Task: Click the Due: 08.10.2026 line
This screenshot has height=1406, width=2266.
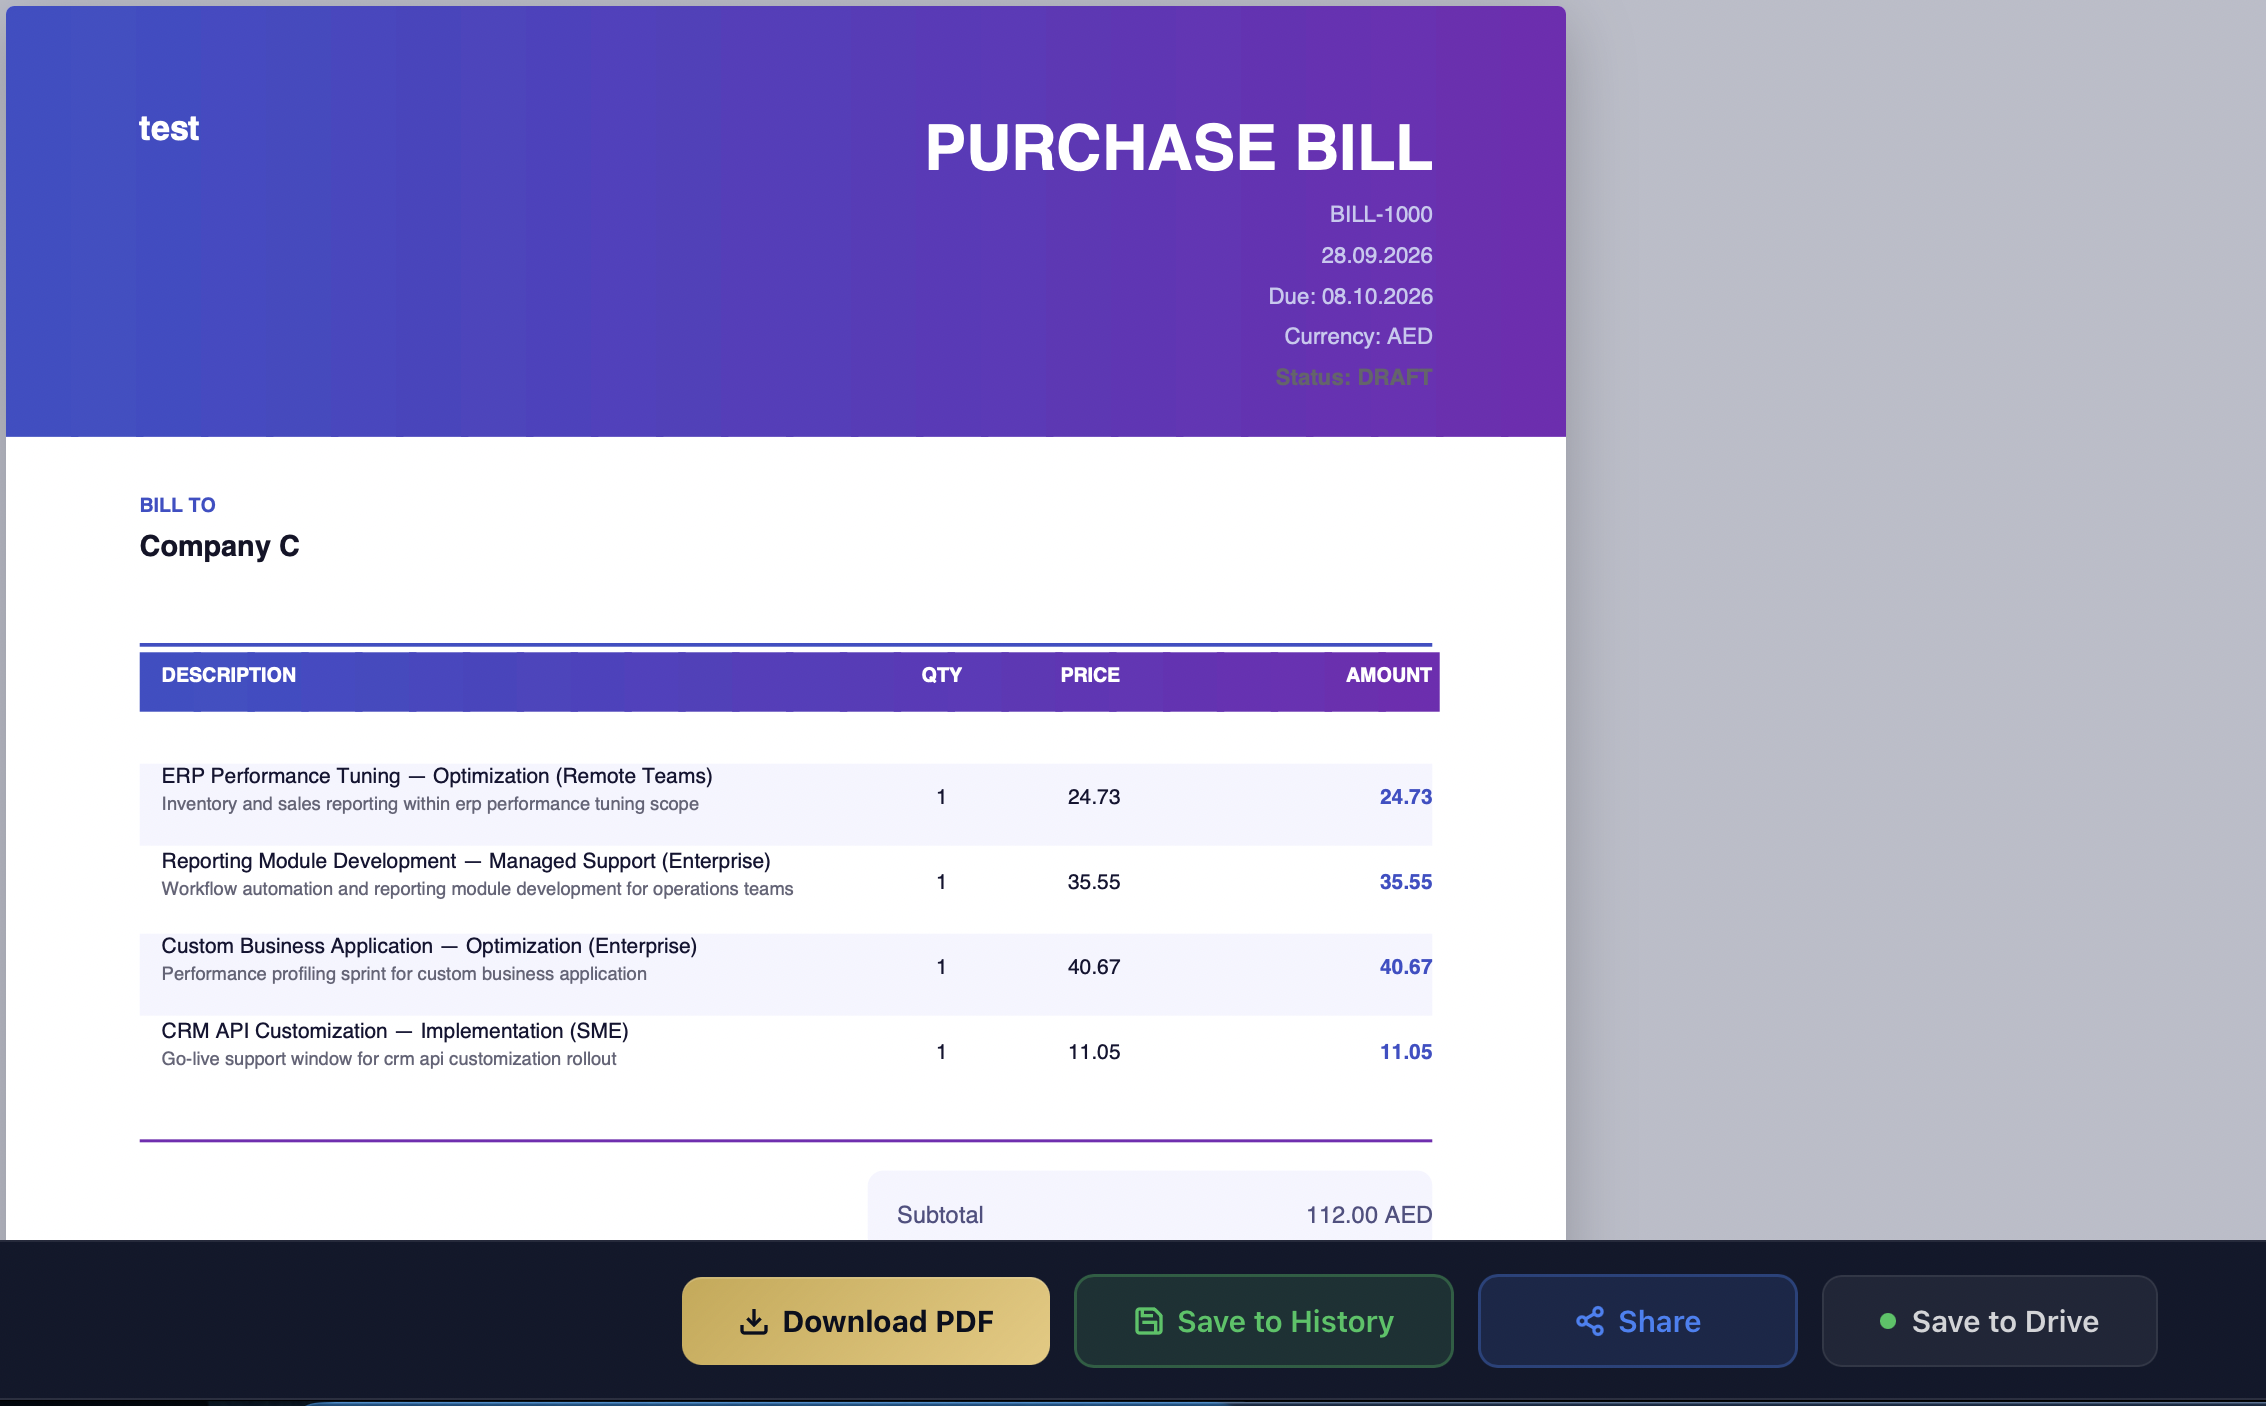Action: [1350, 296]
